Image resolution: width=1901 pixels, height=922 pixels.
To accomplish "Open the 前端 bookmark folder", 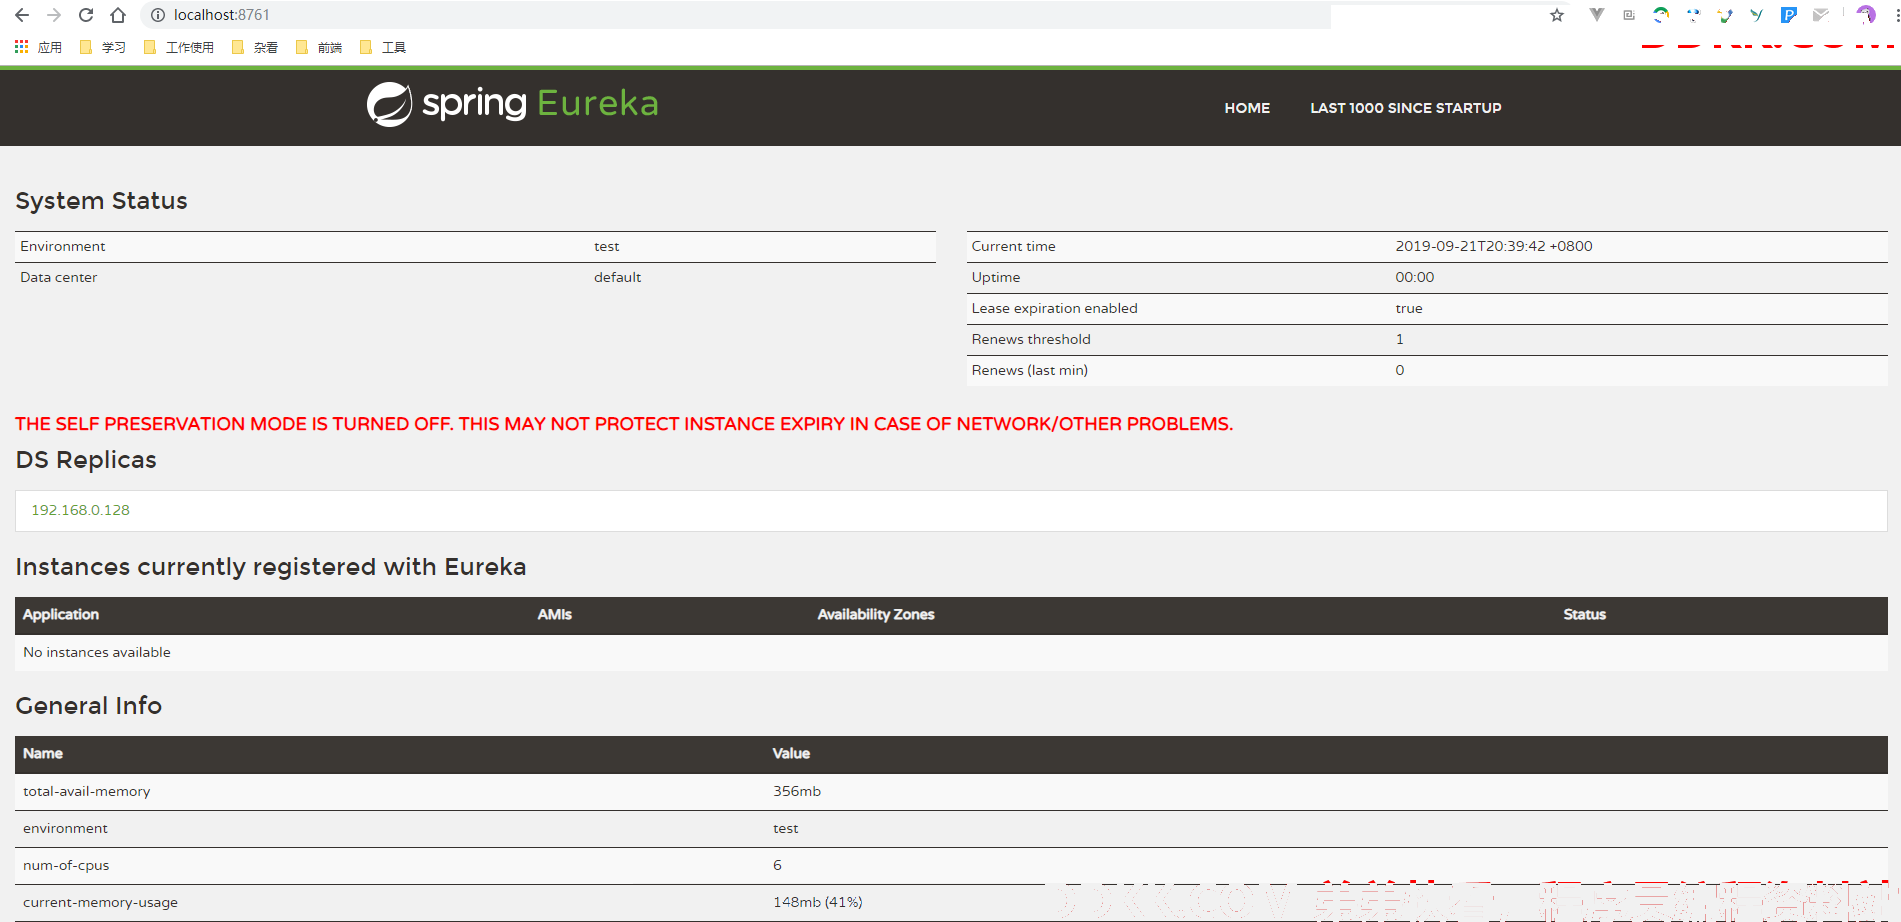I will pos(319,47).
